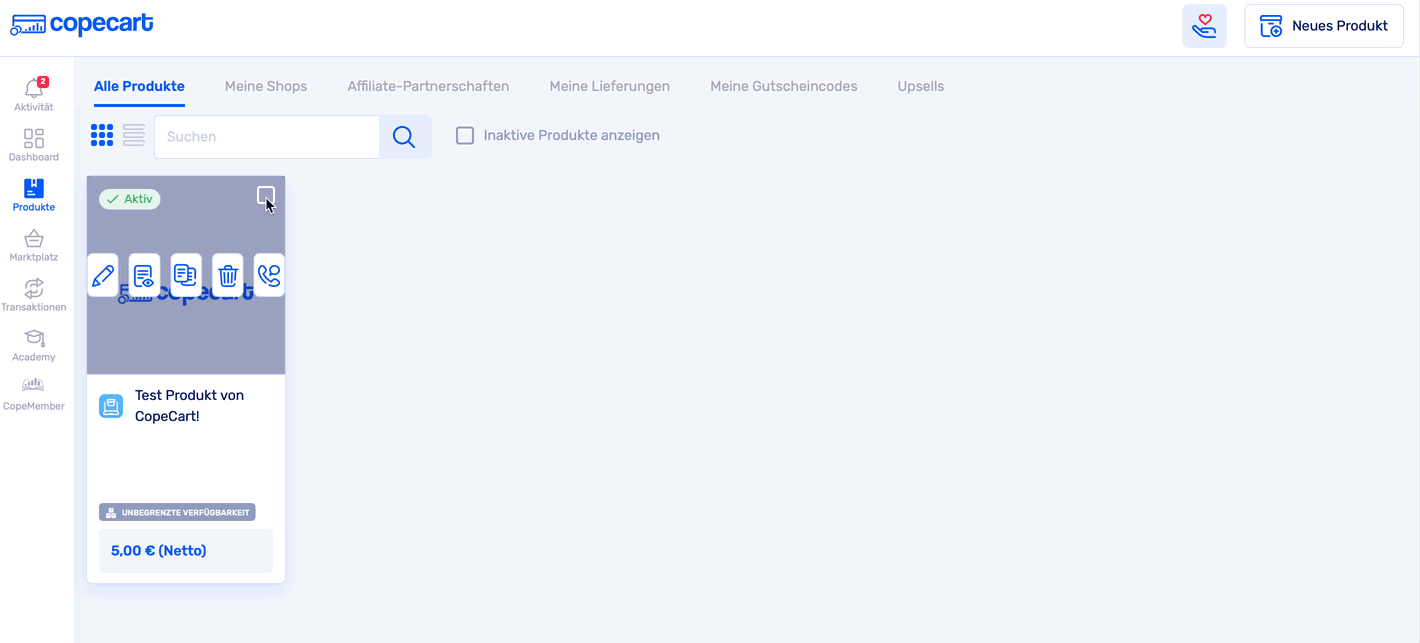Delete the product with the trash icon
This screenshot has height=643, width=1420.
pos(228,275)
